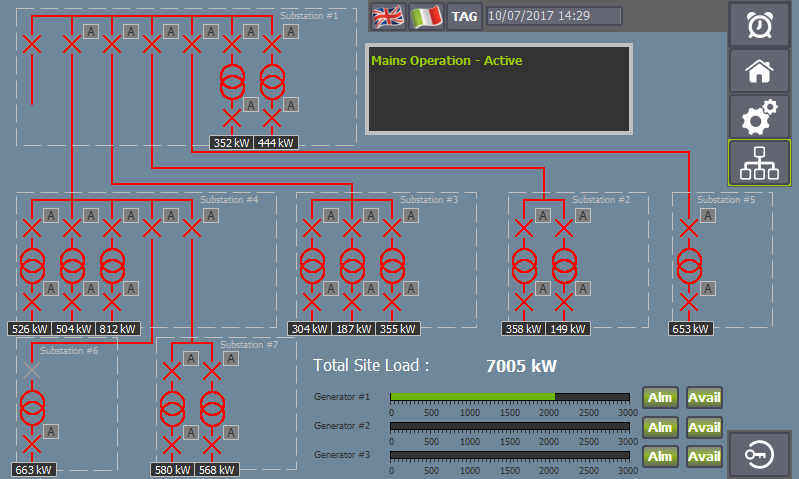Switch language to Italian flag
Screen dimensions: 799x479
coord(426,16)
